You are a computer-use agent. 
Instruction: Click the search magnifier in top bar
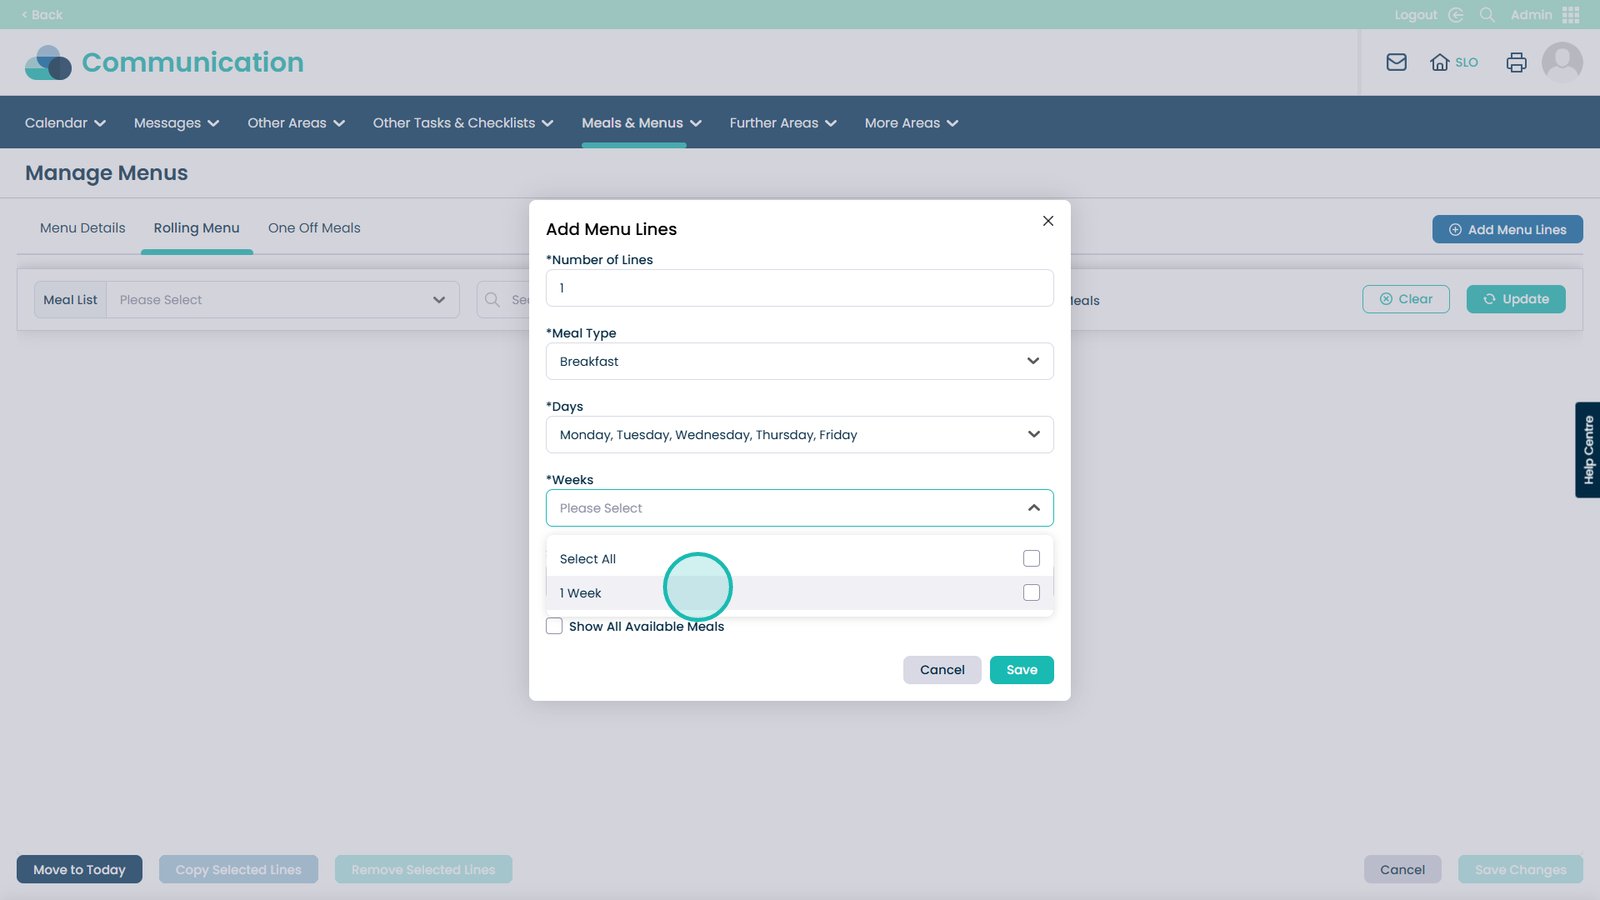pos(1487,15)
